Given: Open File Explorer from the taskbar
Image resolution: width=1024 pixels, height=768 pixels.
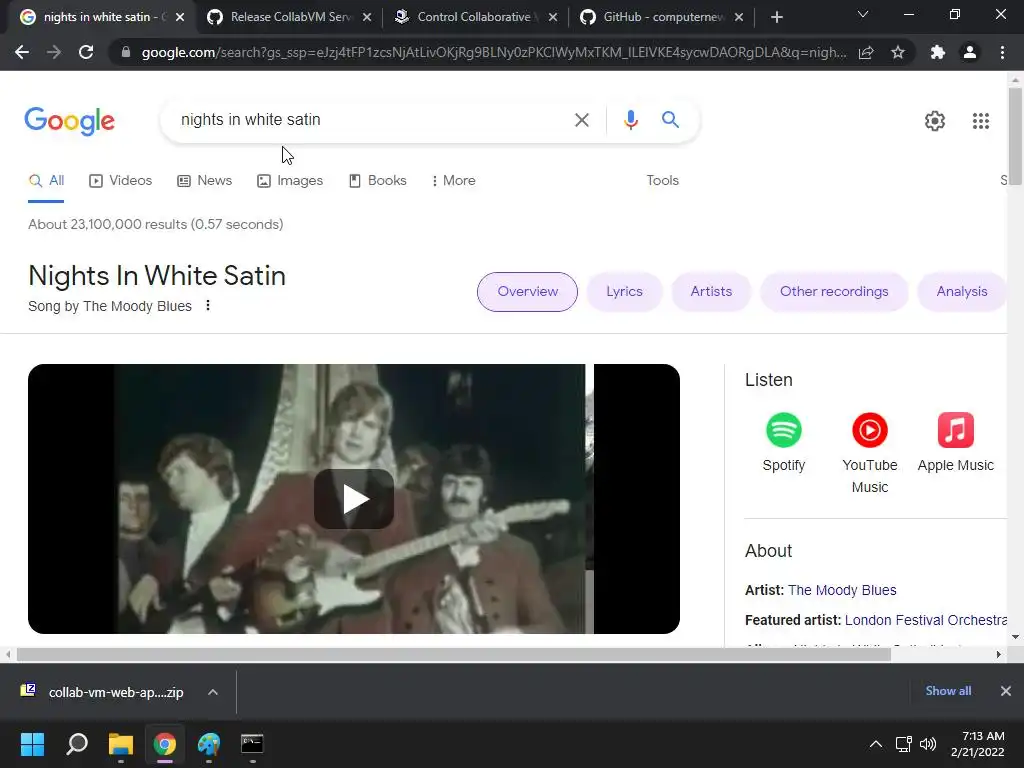Looking at the screenshot, I should [x=121, y=744].
